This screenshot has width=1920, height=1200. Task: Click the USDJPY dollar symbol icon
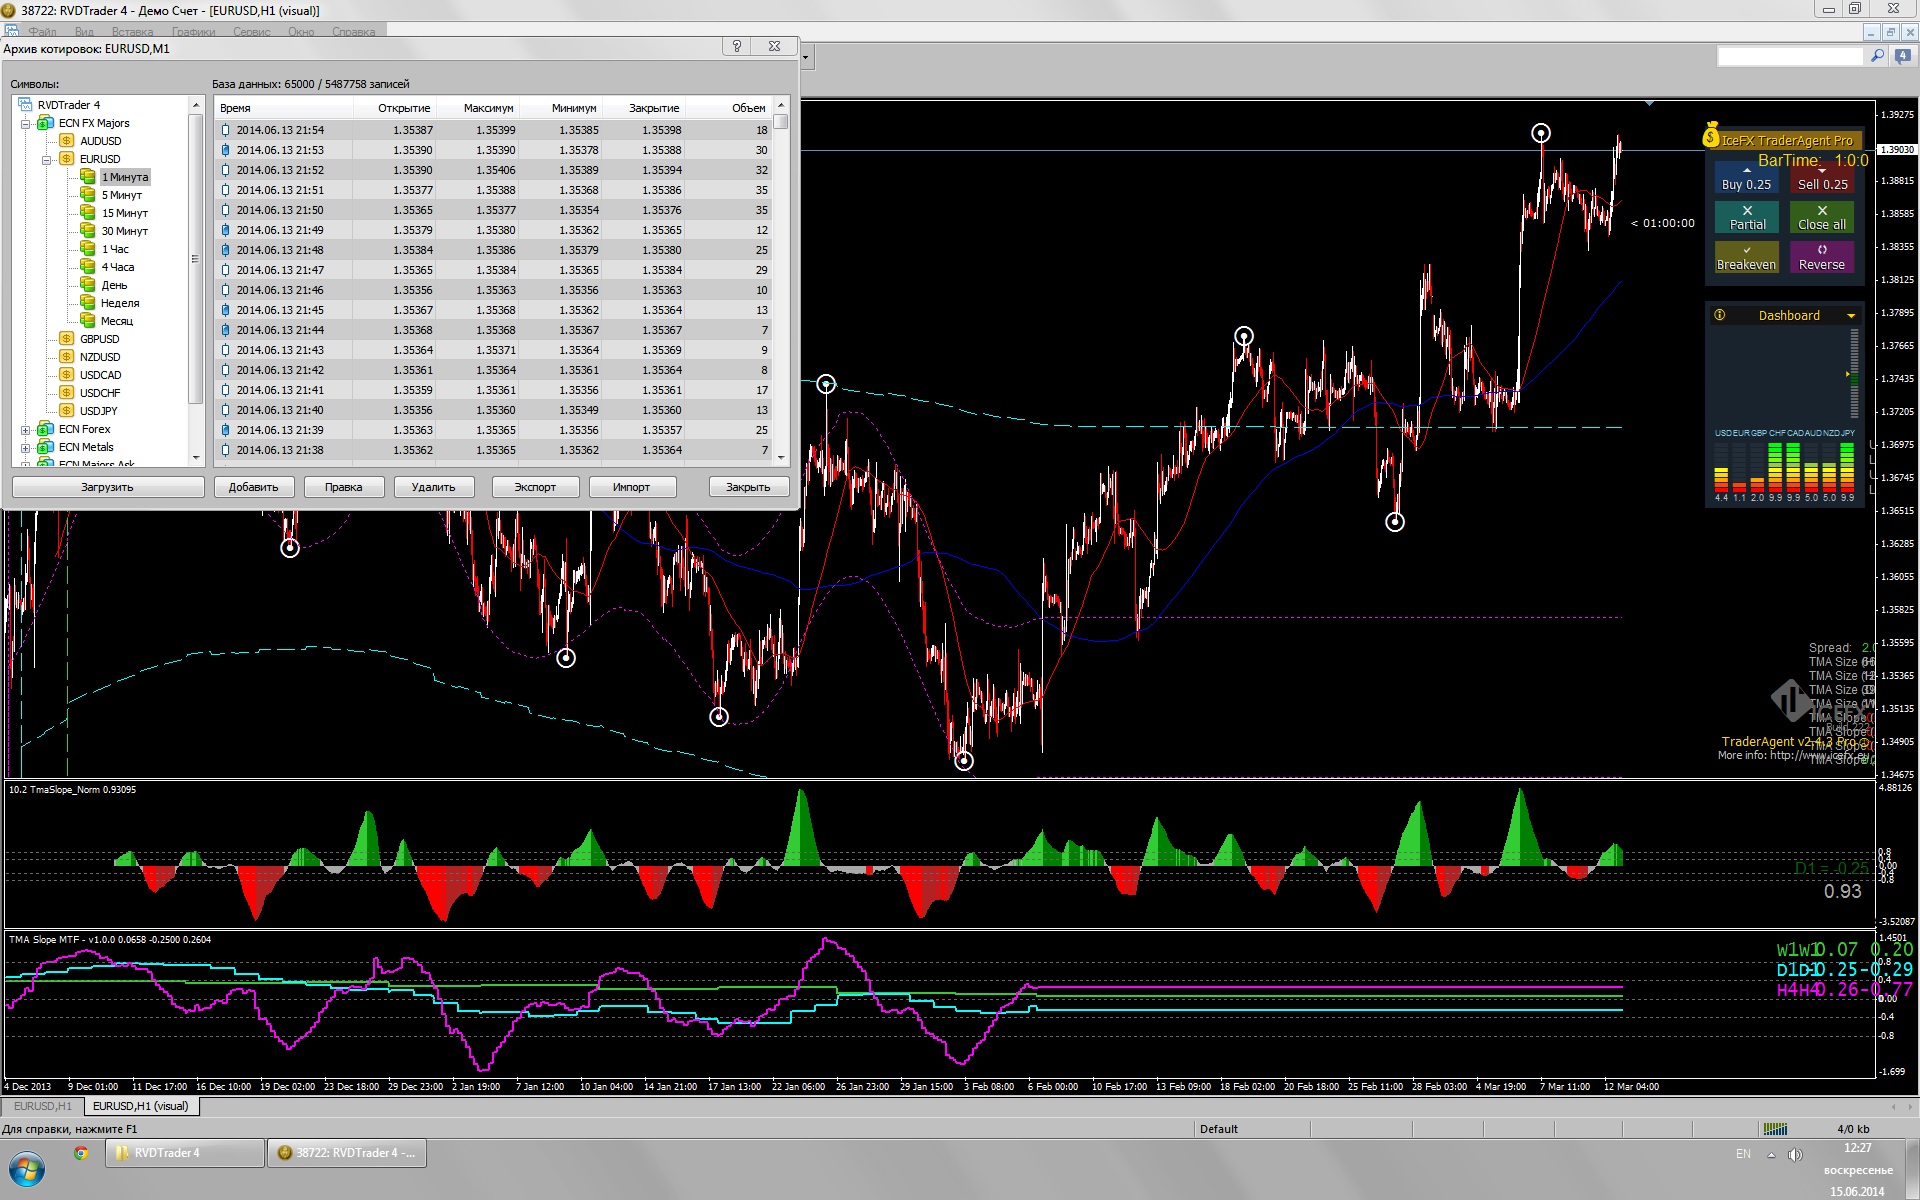67,411
